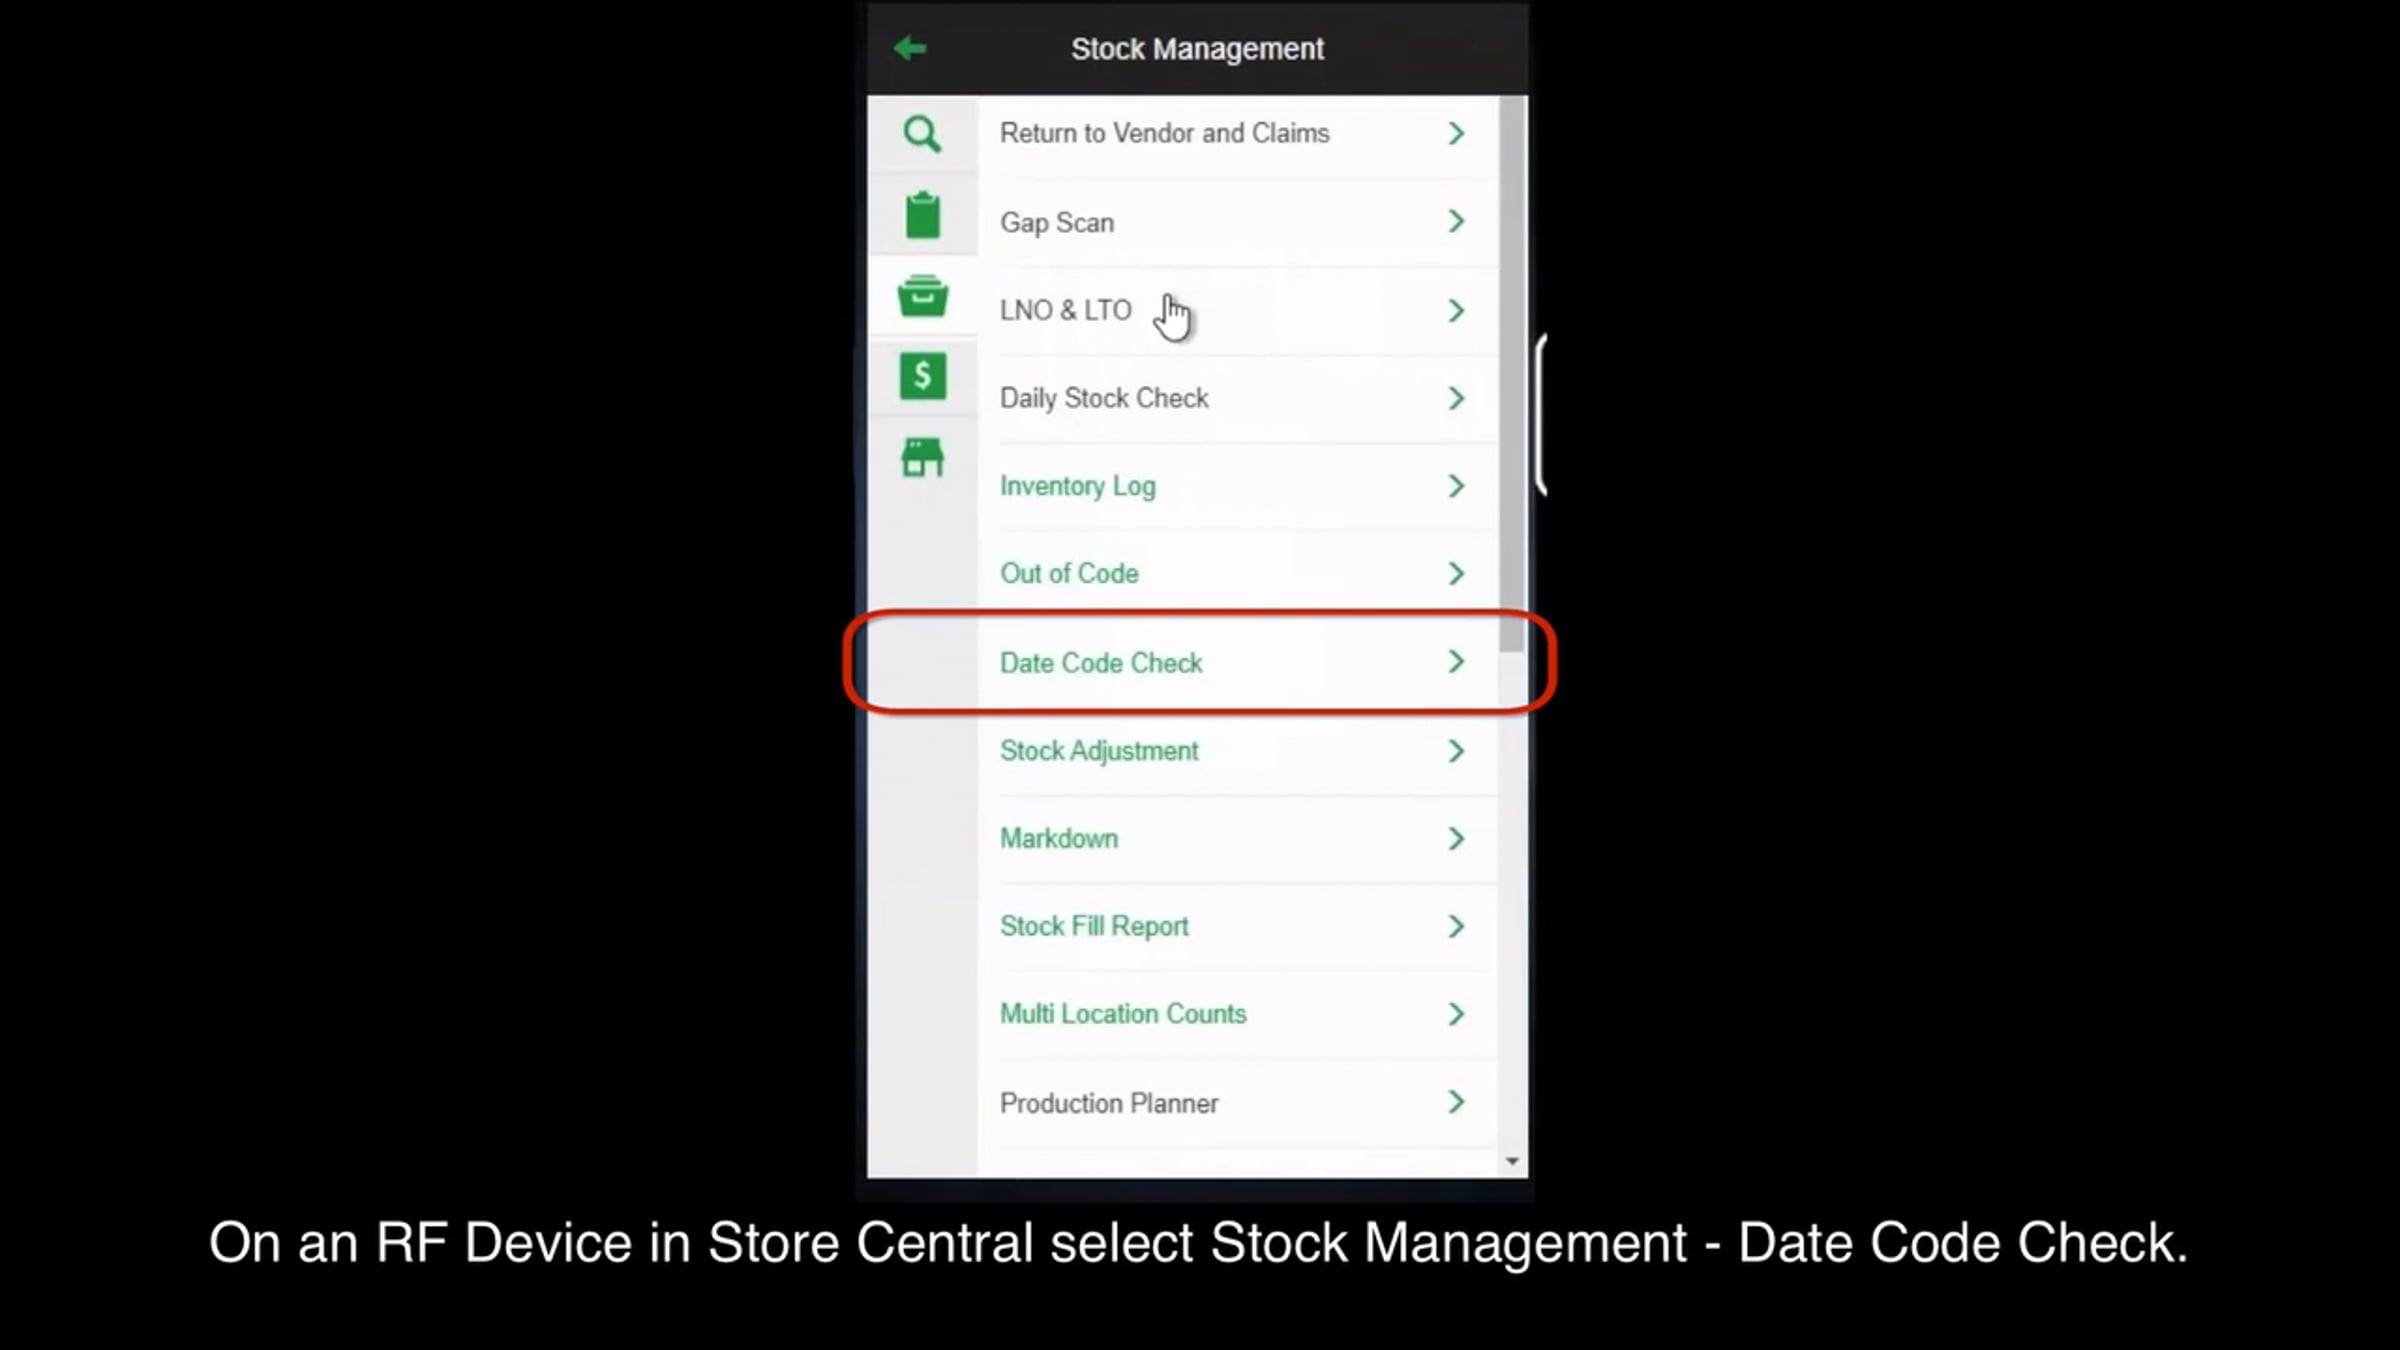Open Multi Location Counts
Viewport: 2400px width, 1350px height.
(x=1122, y=1014)
